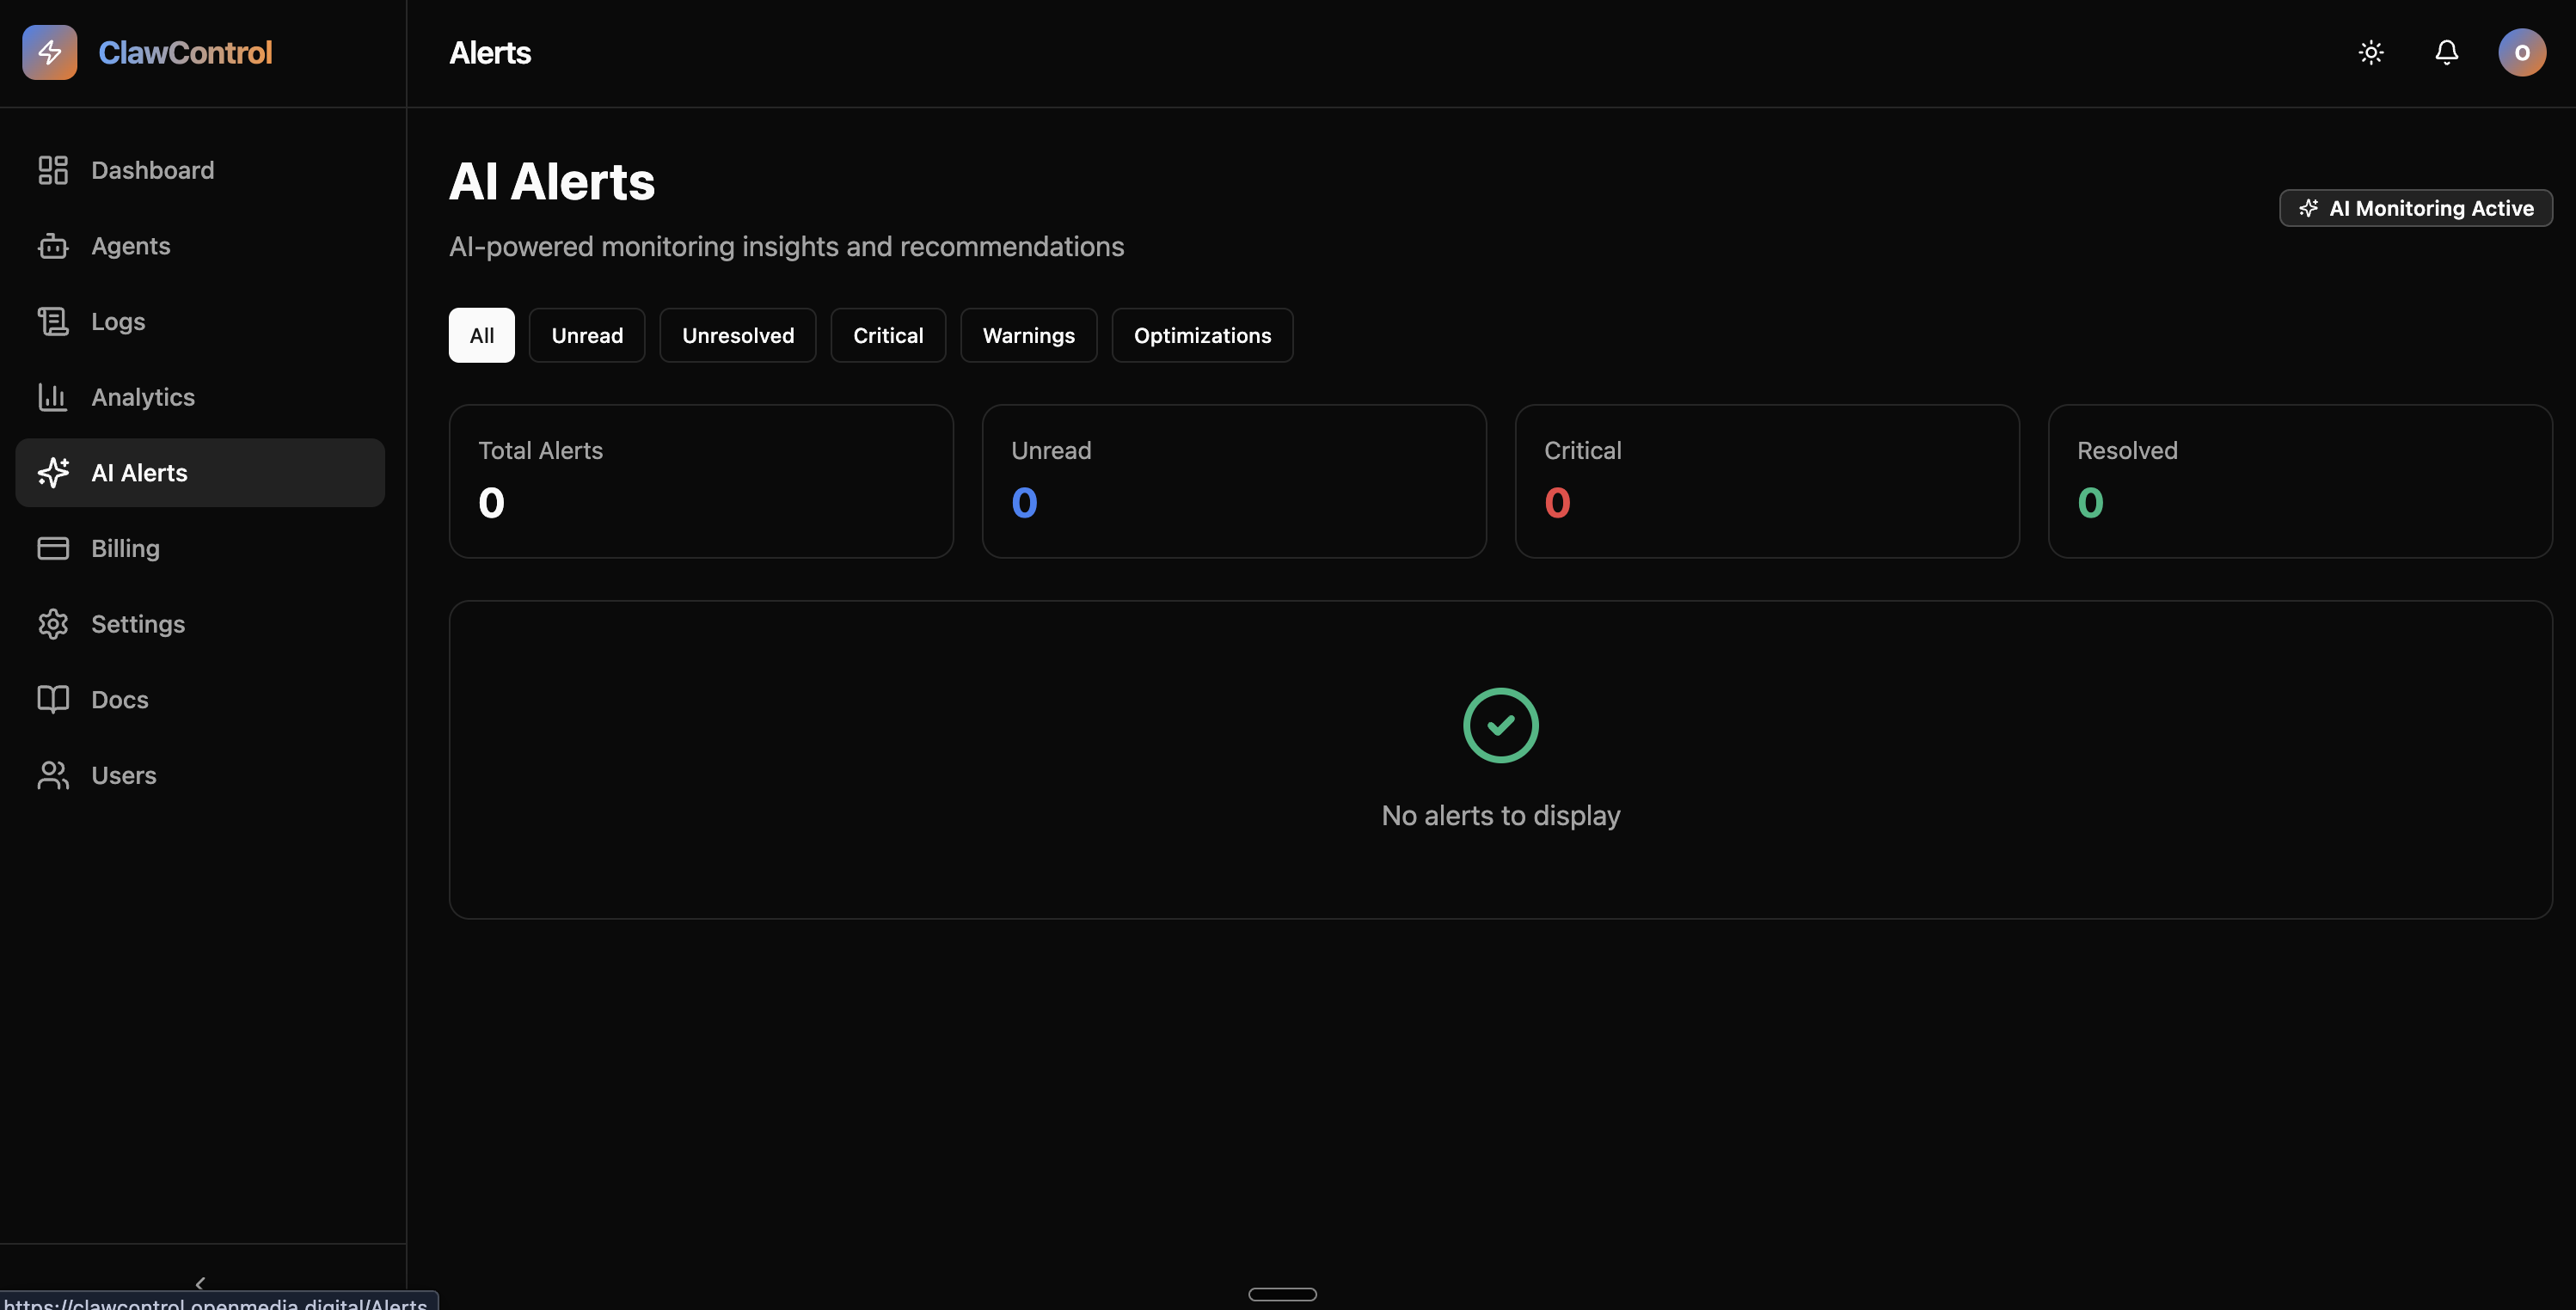Open Billing via the card icon
Screen dimensions: 2576x1310
52,548
